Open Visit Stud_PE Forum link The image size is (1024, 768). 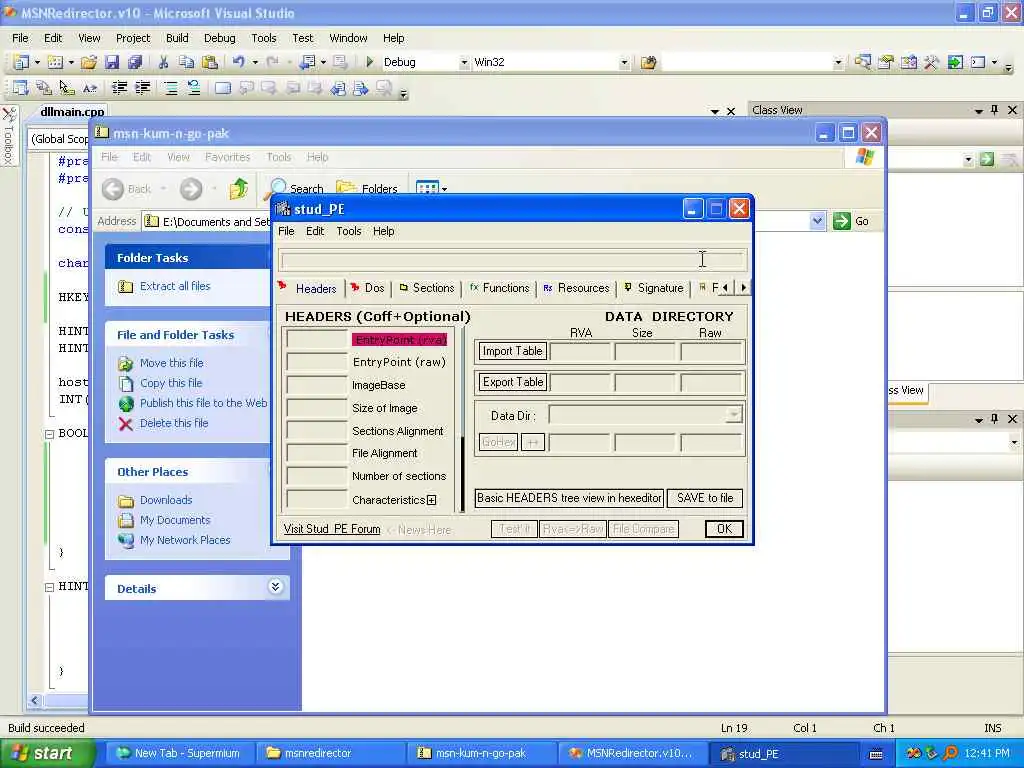[332, 529]
